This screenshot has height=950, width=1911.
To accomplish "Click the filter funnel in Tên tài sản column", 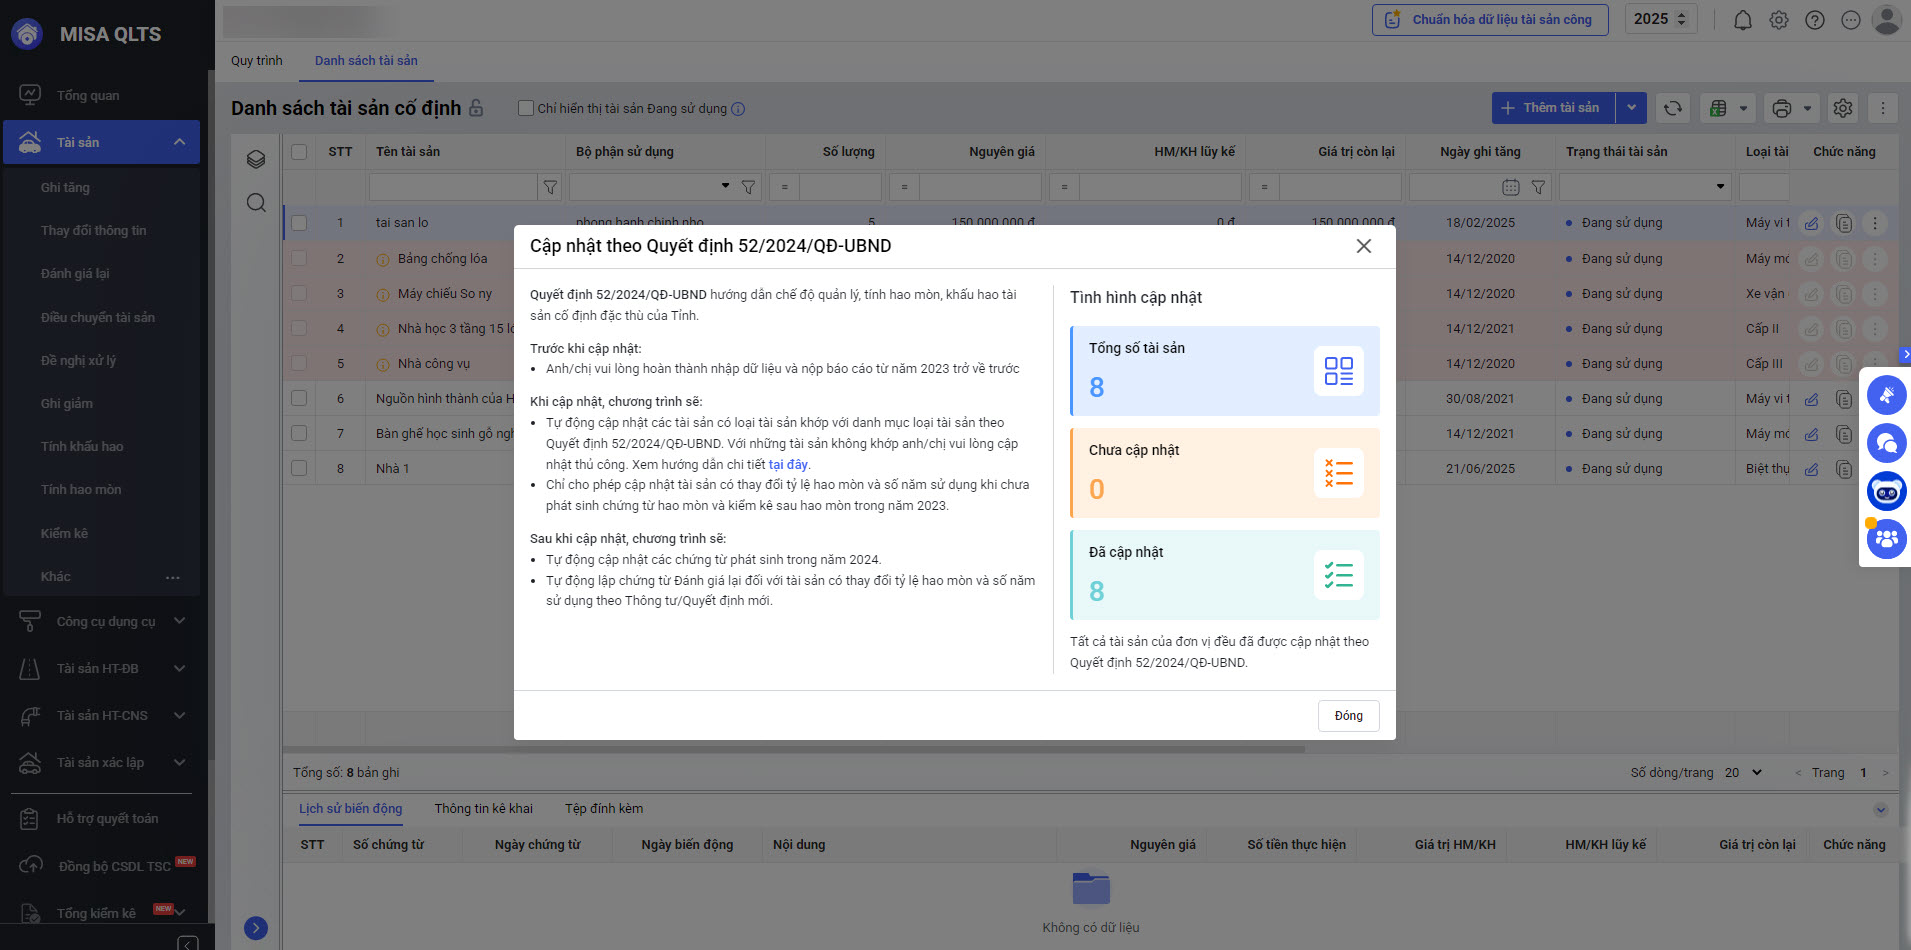I will [x=550, y=187].
